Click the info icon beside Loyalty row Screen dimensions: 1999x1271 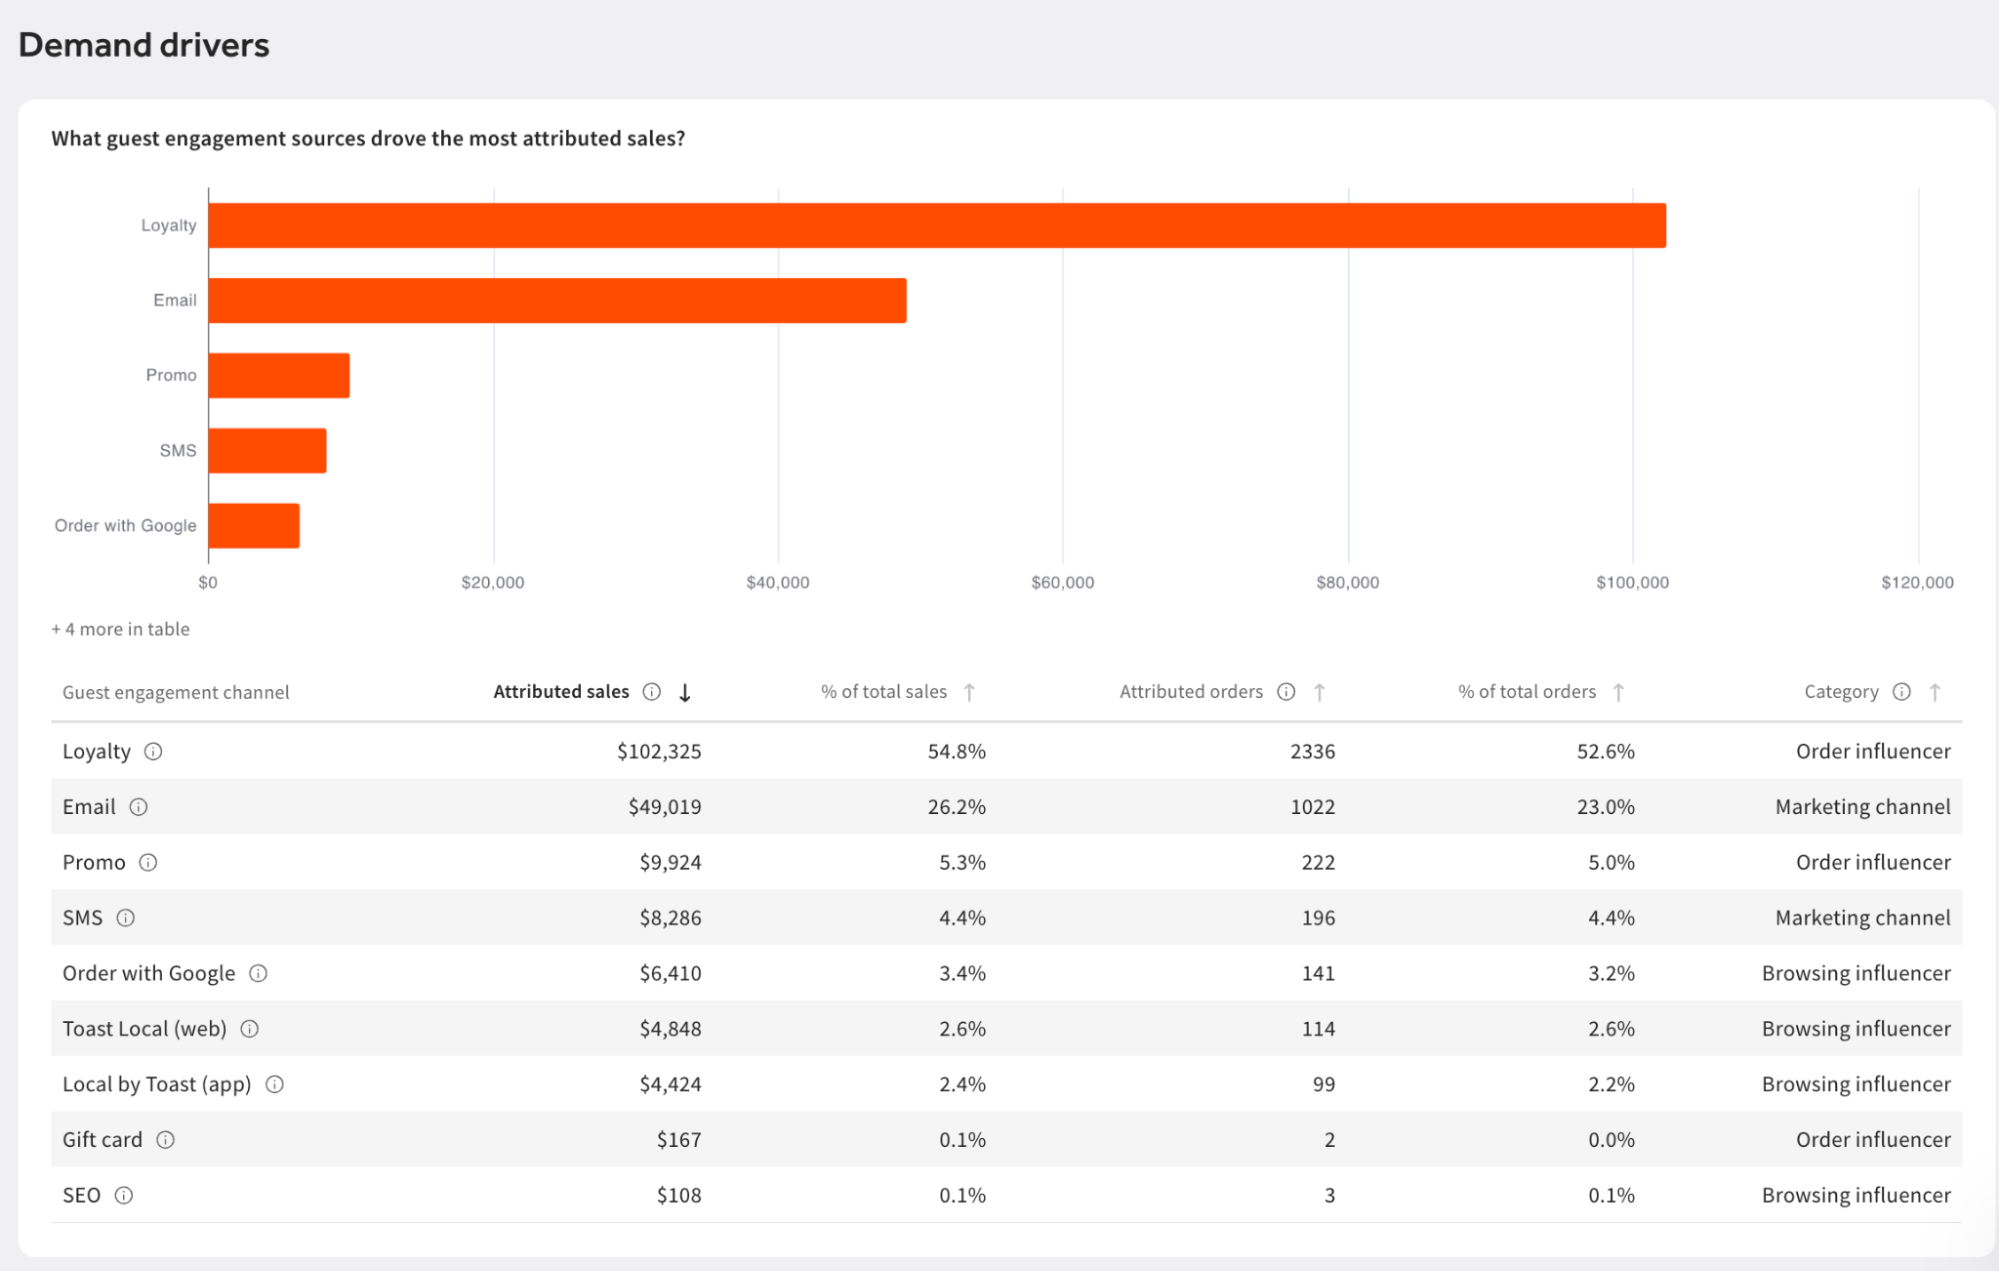(153, 752)
